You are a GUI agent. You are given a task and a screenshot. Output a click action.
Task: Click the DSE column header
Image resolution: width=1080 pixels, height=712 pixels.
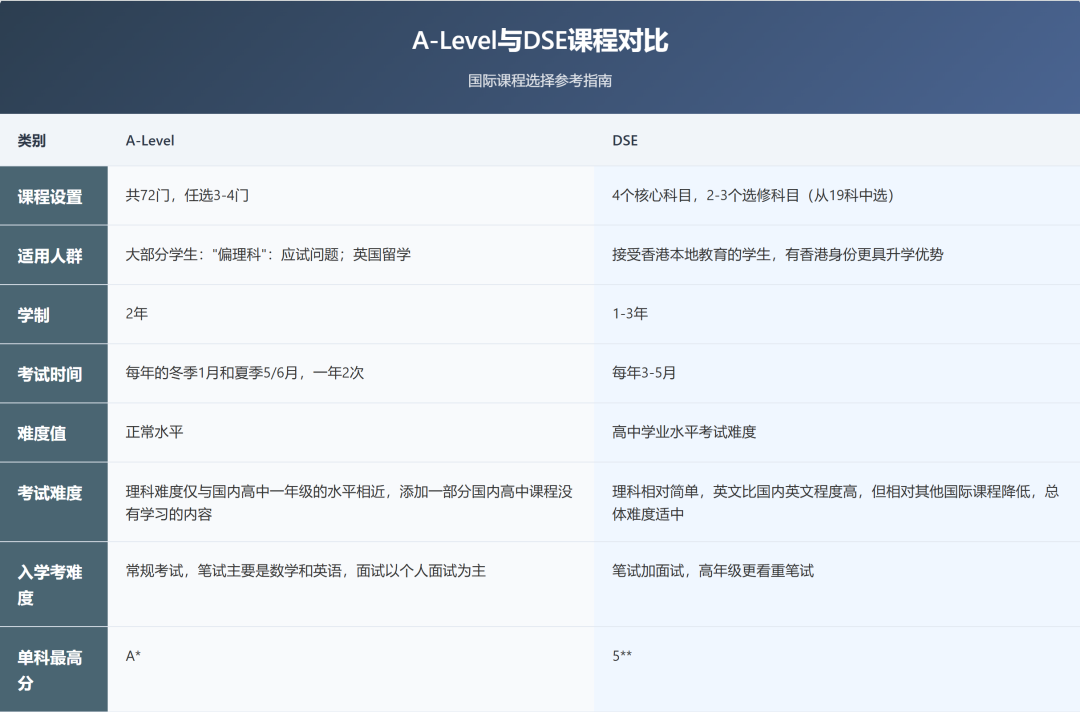[837, 140]
